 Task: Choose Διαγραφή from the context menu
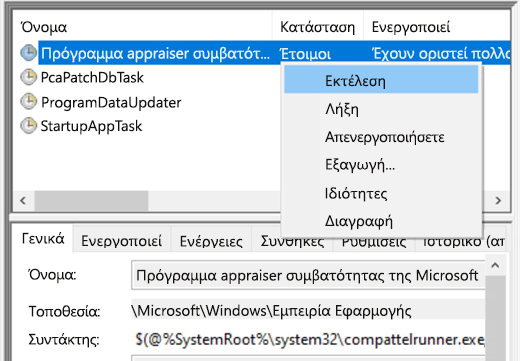pyautogui.click(x=381, y=221)
